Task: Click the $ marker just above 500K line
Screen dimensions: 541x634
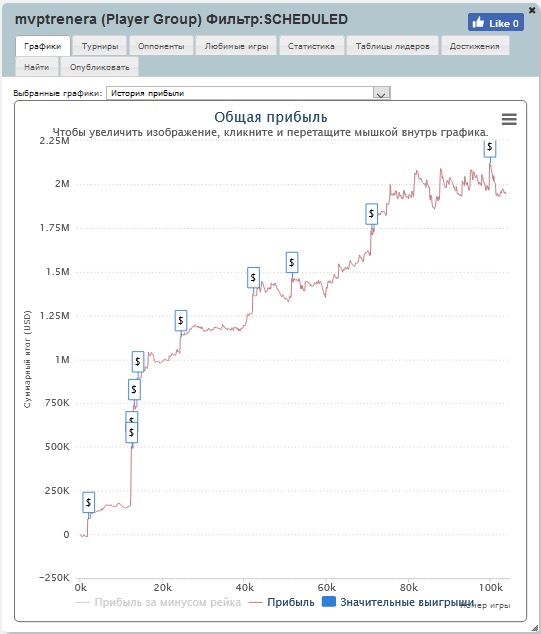Action: coord(131,432)
